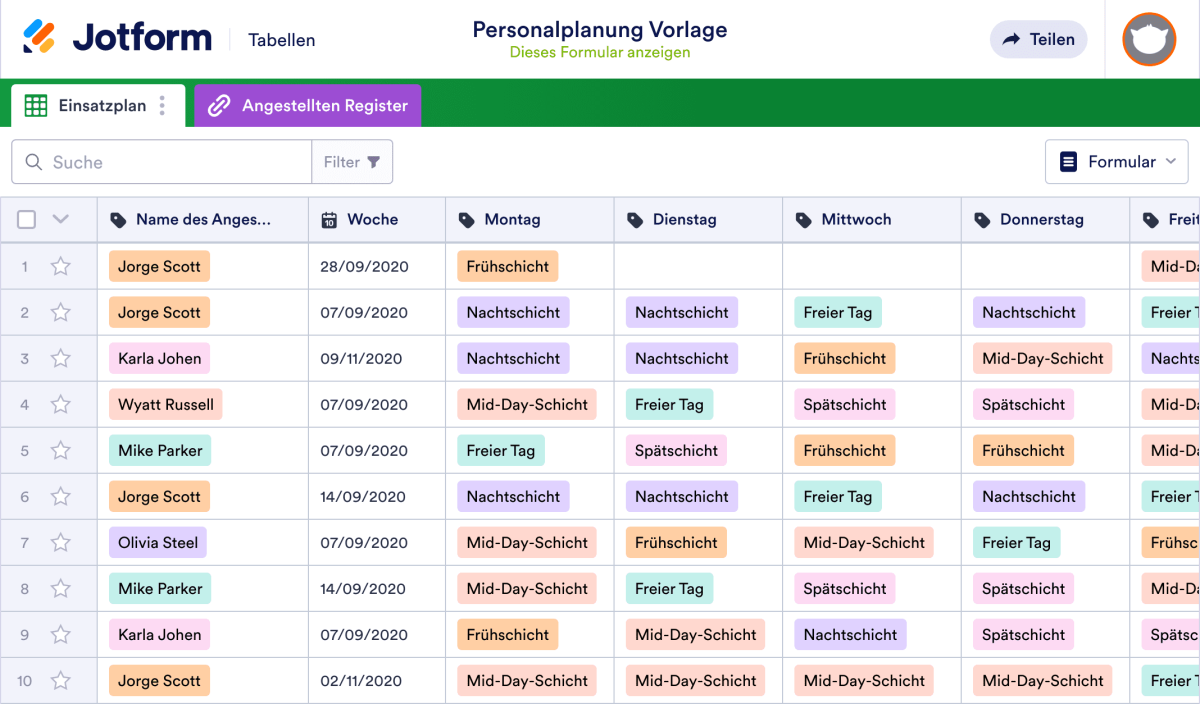Open the Einsatzplan tab options via three-dots icon
This screenshot has height=704, width=1200.
(163, 105)
